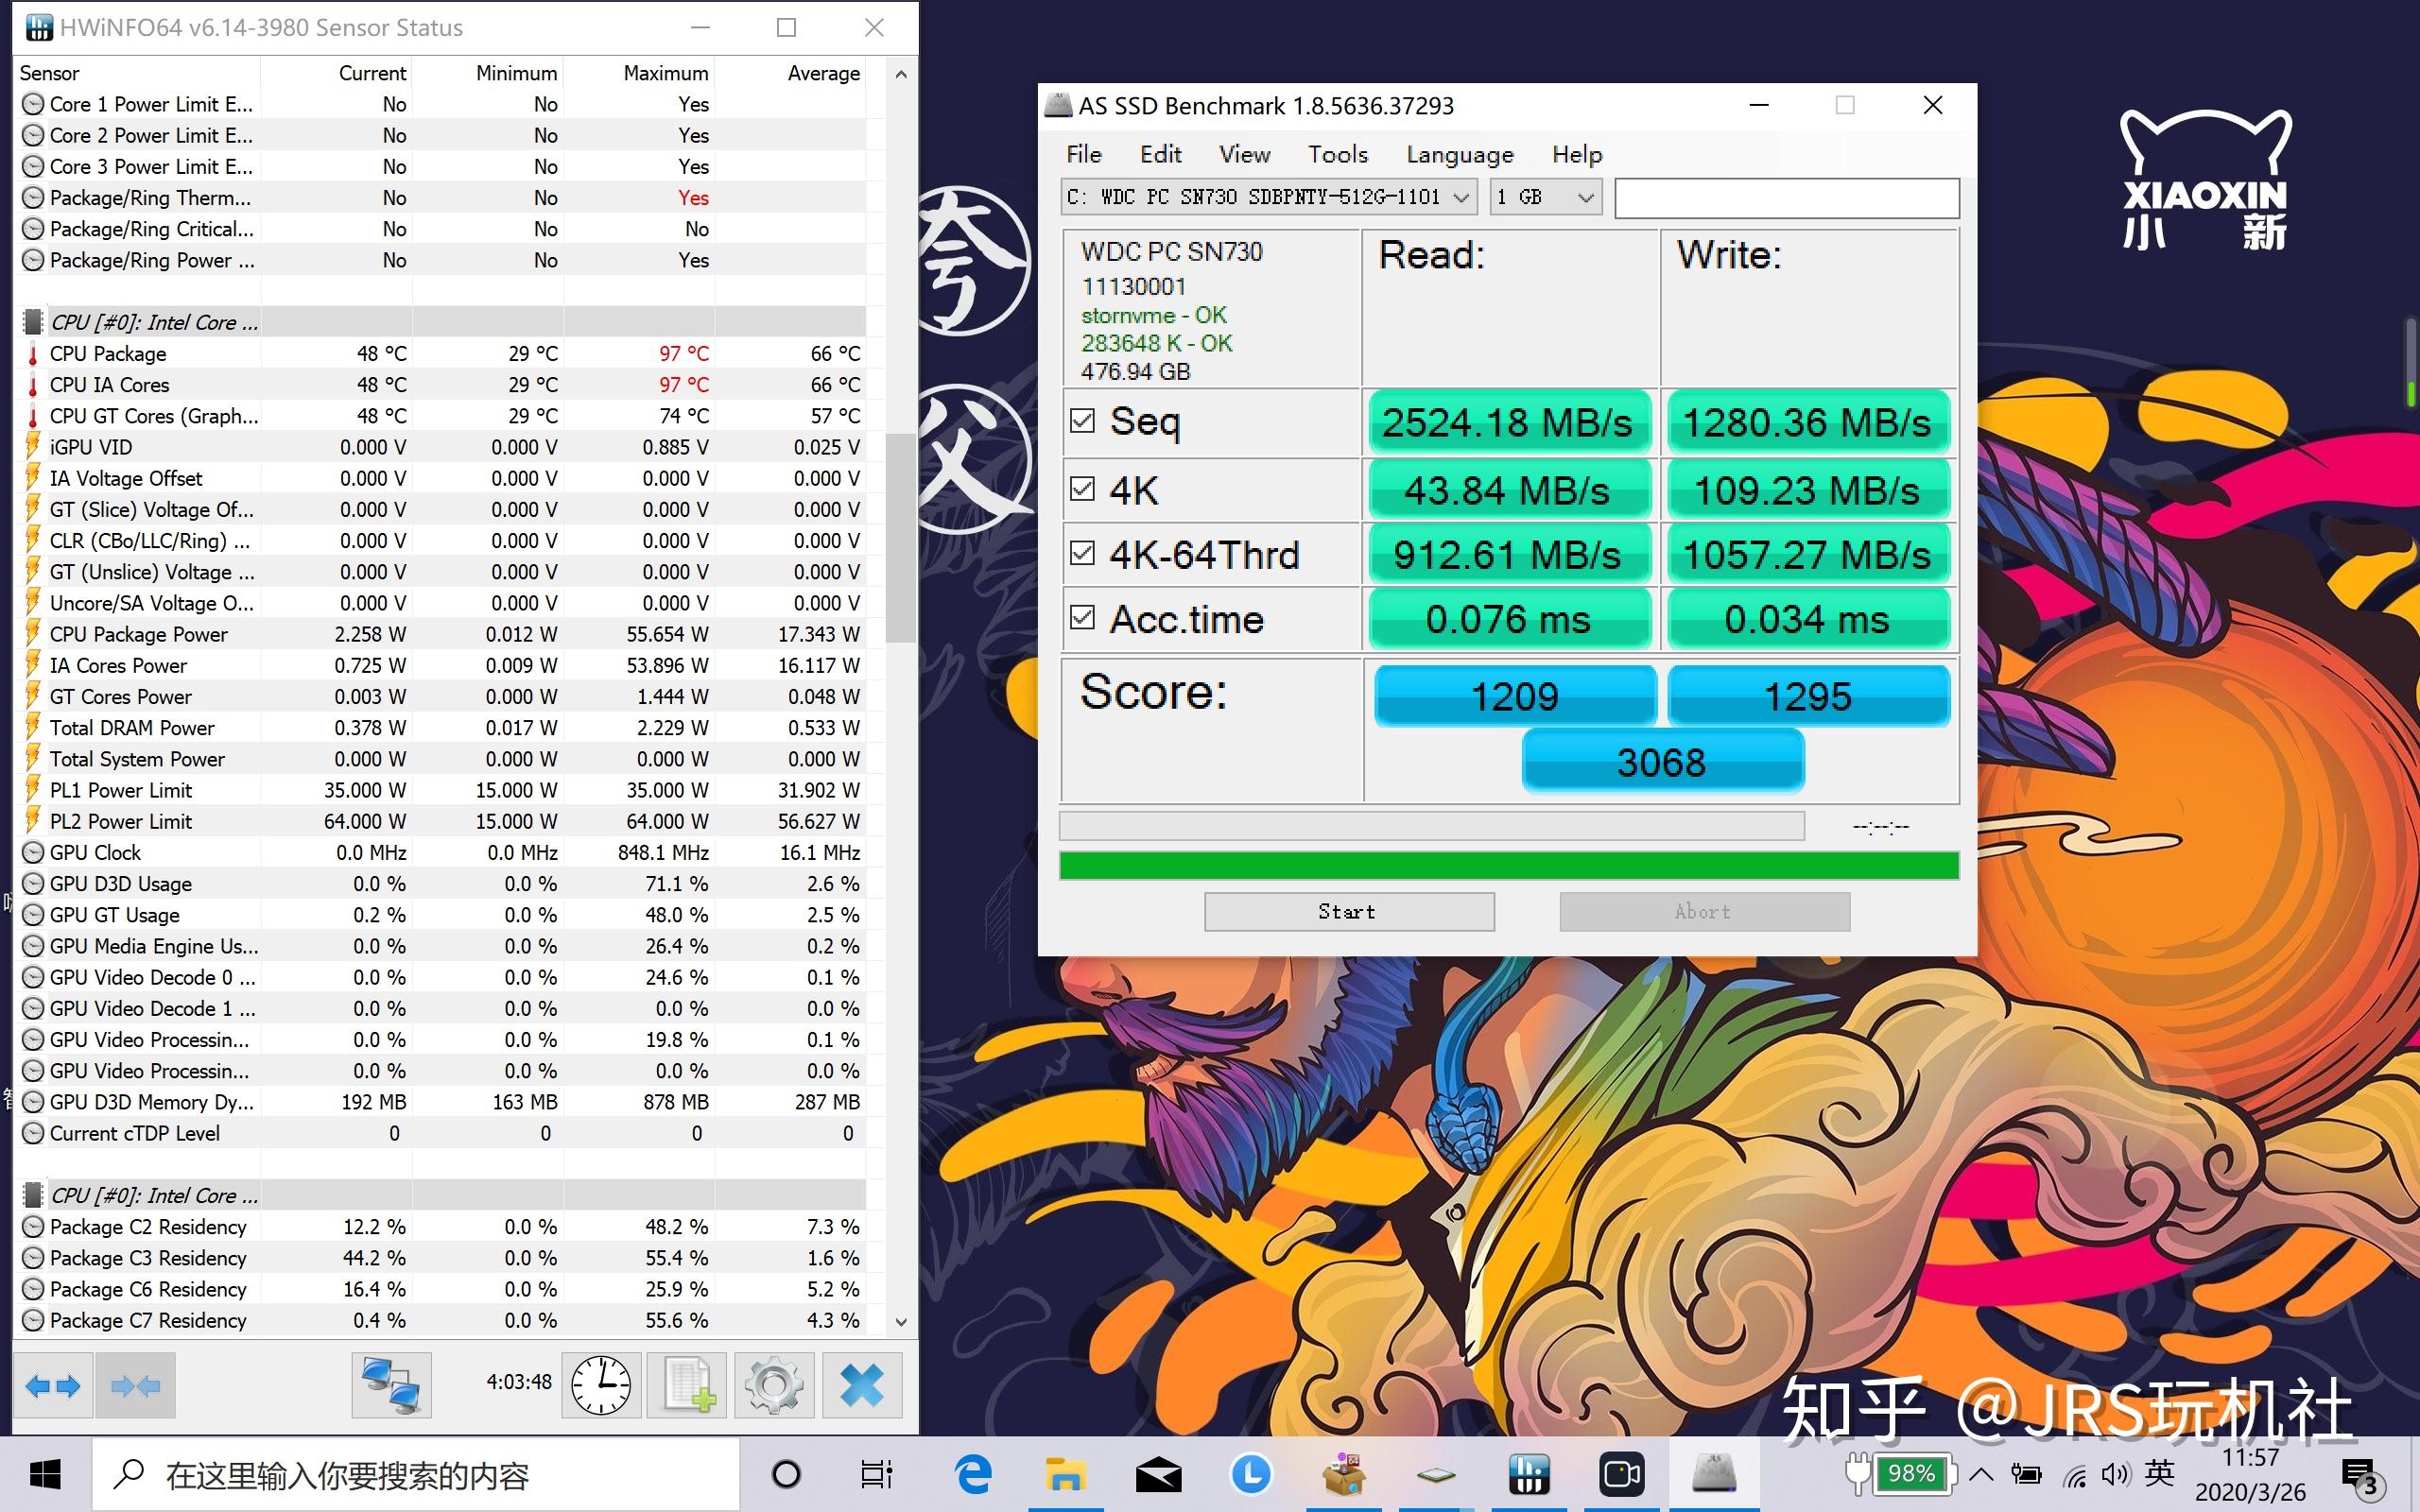Click the add log file icon
The image size is (2420, 1512).
pyautogui.click(x=687, y=1385)
